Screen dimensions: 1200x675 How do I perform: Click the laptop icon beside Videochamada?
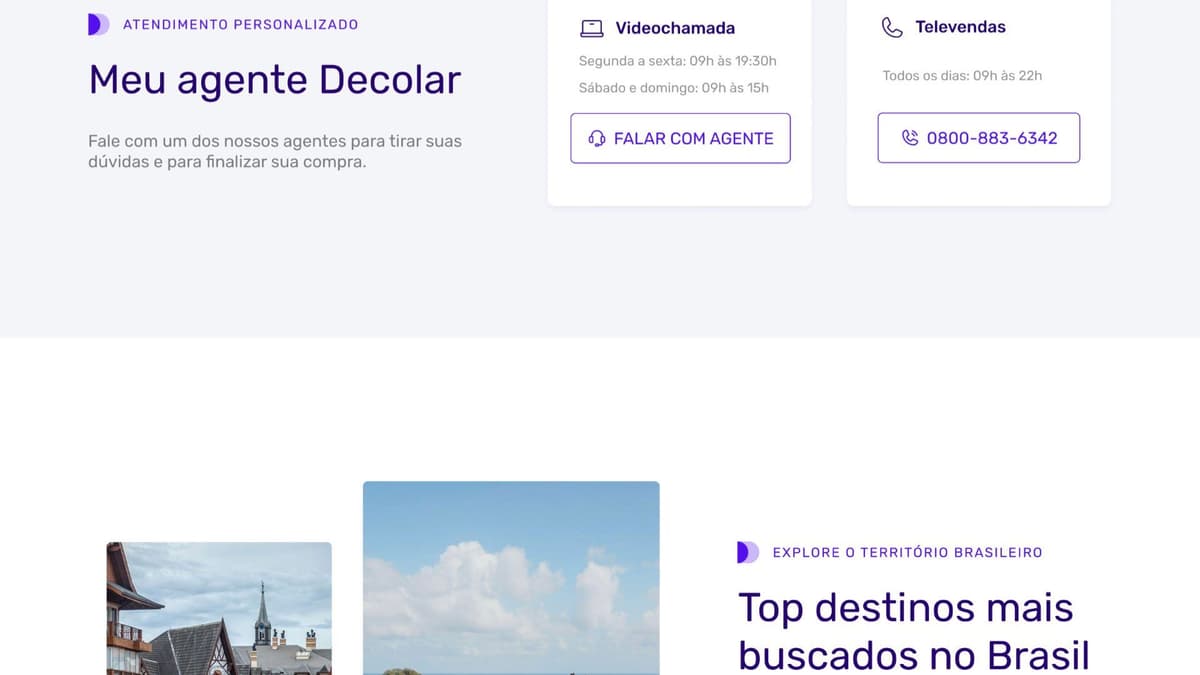[x=594, y=28]
